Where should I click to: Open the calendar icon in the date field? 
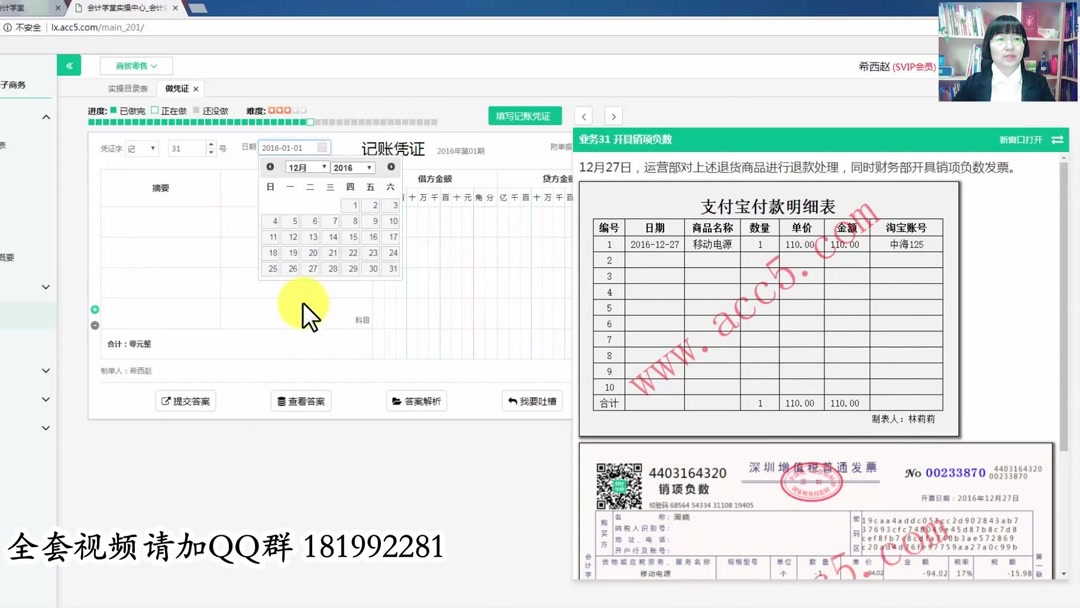(x=322, y=146)
